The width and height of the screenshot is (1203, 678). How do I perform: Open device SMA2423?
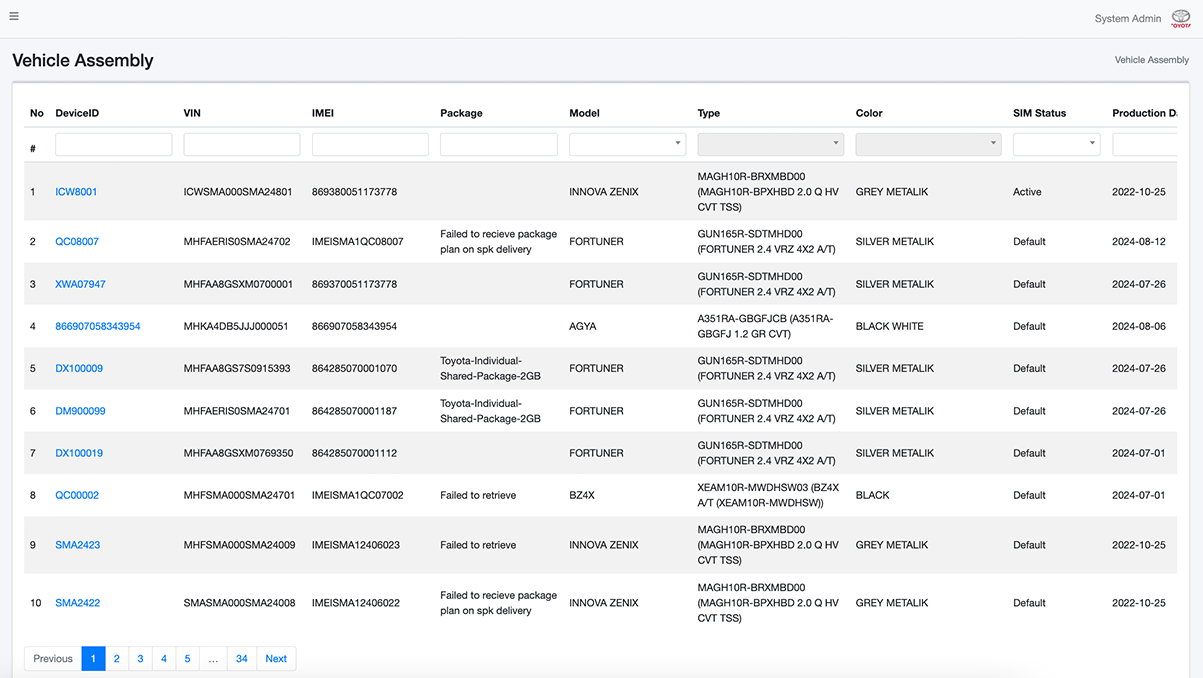pos(78,545)
